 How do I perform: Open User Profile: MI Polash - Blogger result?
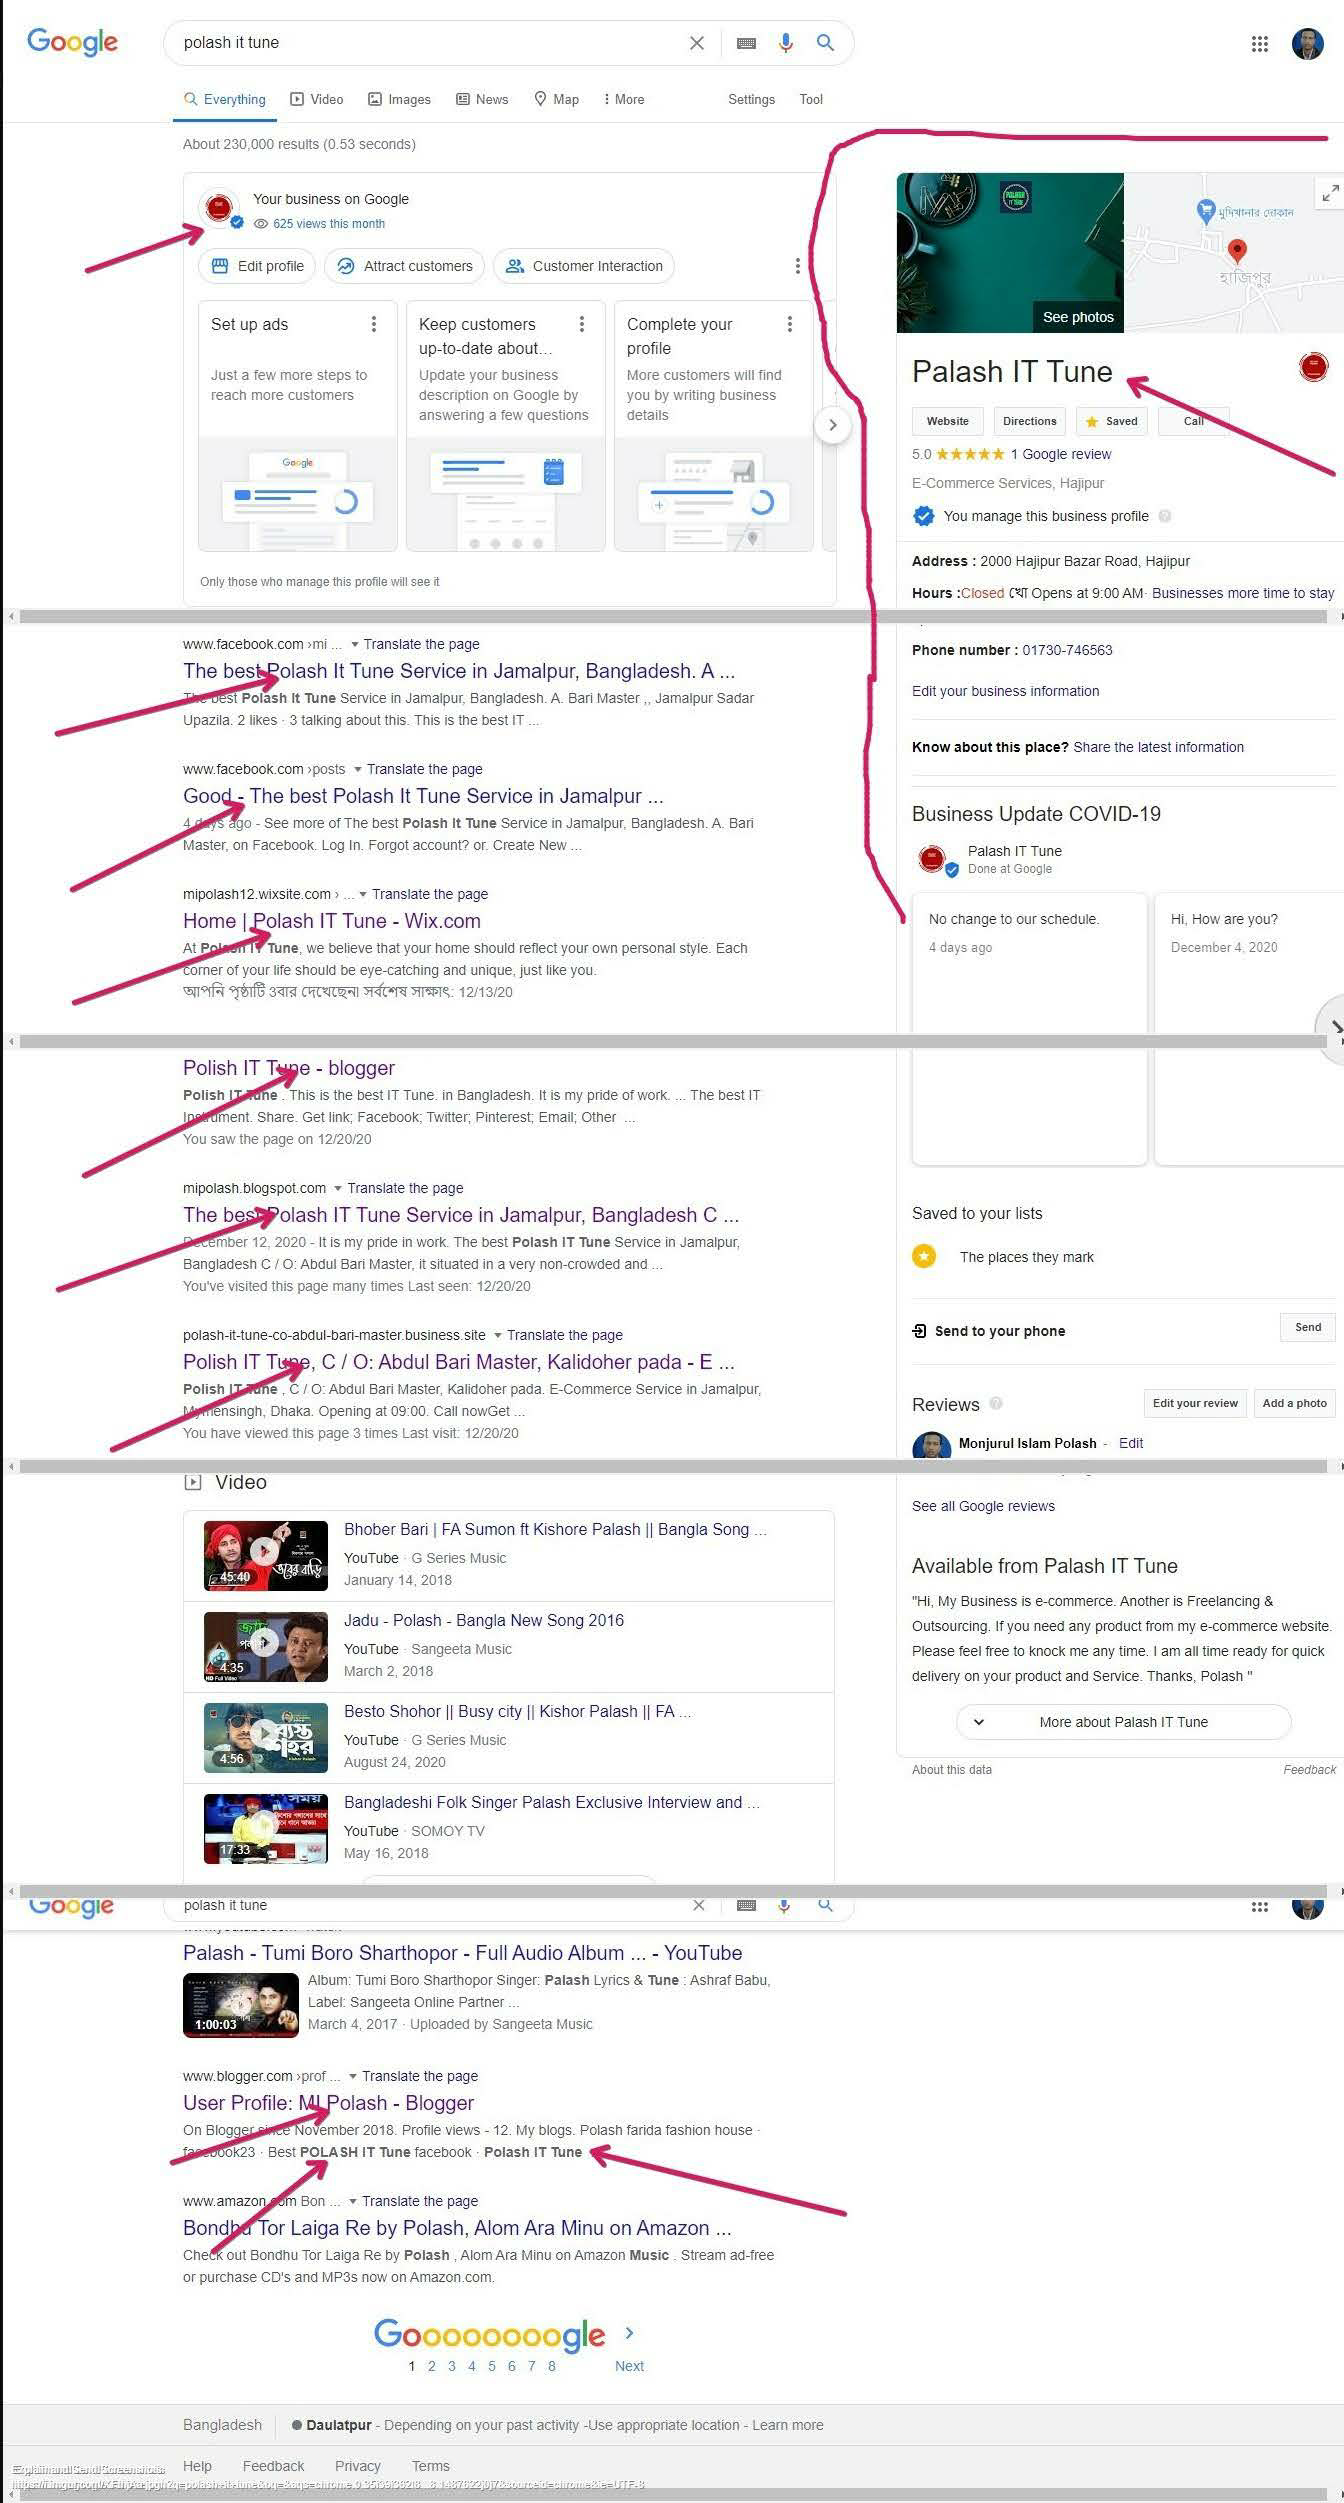click(328, 2103)
